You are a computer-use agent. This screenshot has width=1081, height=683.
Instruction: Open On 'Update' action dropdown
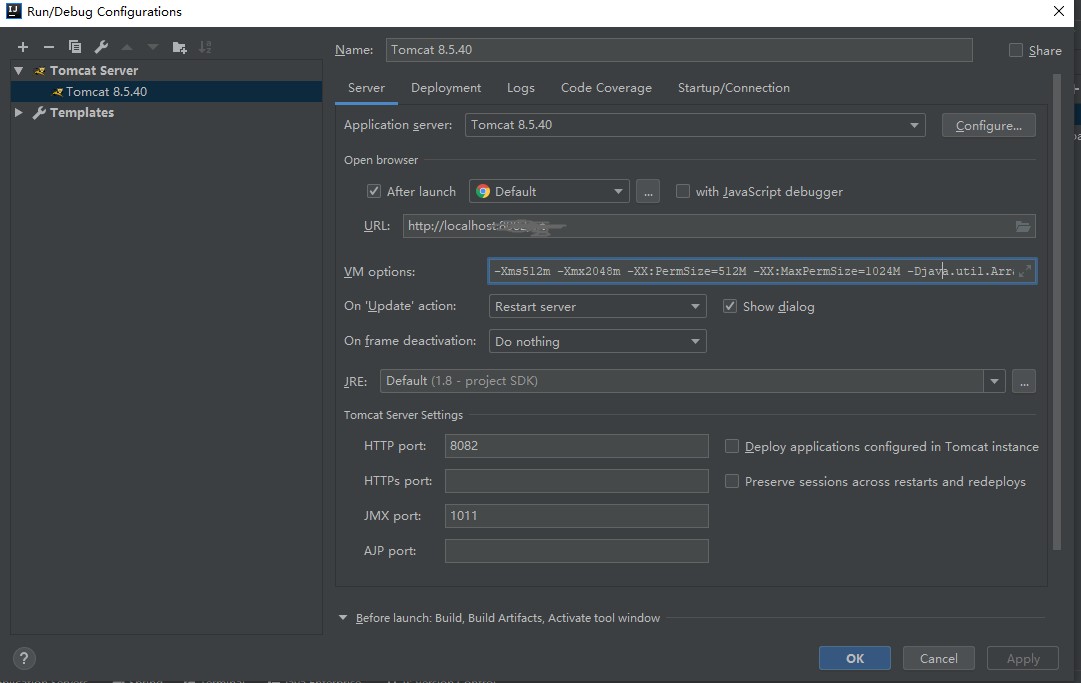click(x=597, y=306)
